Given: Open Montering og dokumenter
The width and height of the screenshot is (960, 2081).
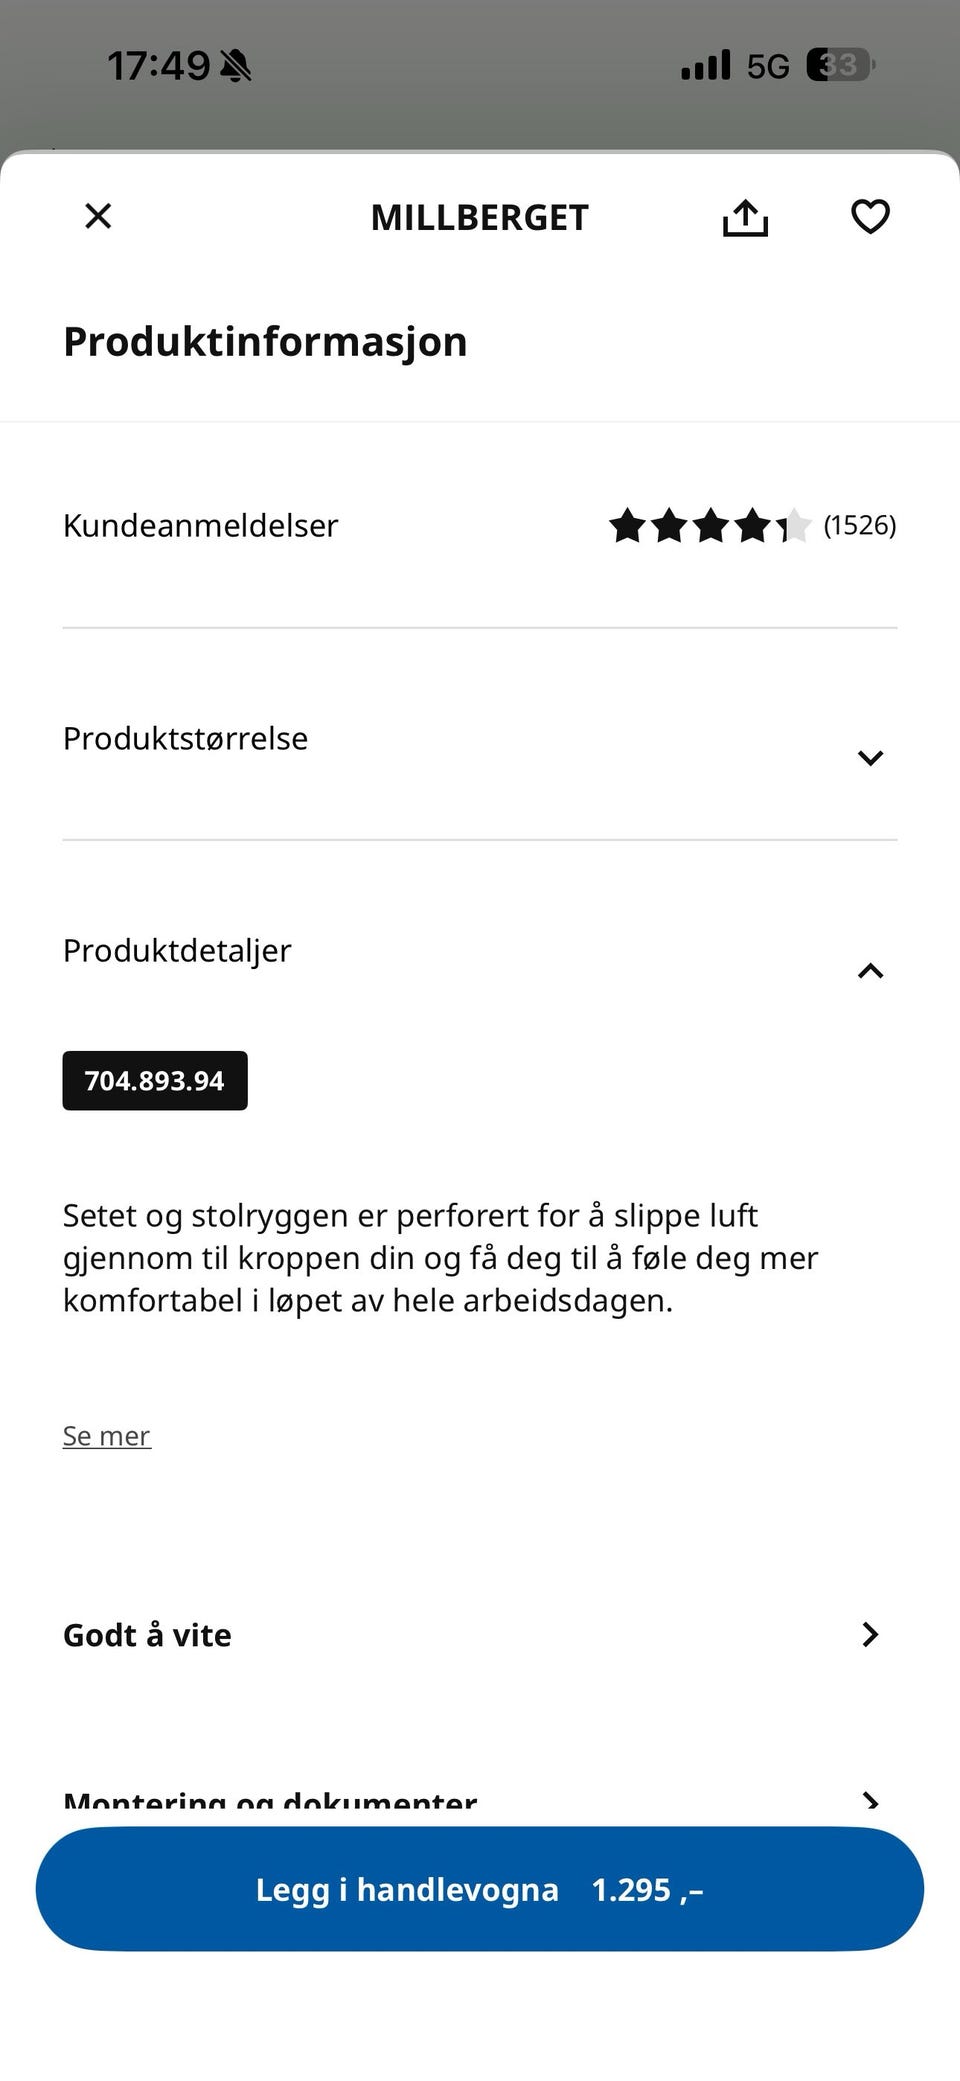Looking at the screenshot, I should [480, 1795].
